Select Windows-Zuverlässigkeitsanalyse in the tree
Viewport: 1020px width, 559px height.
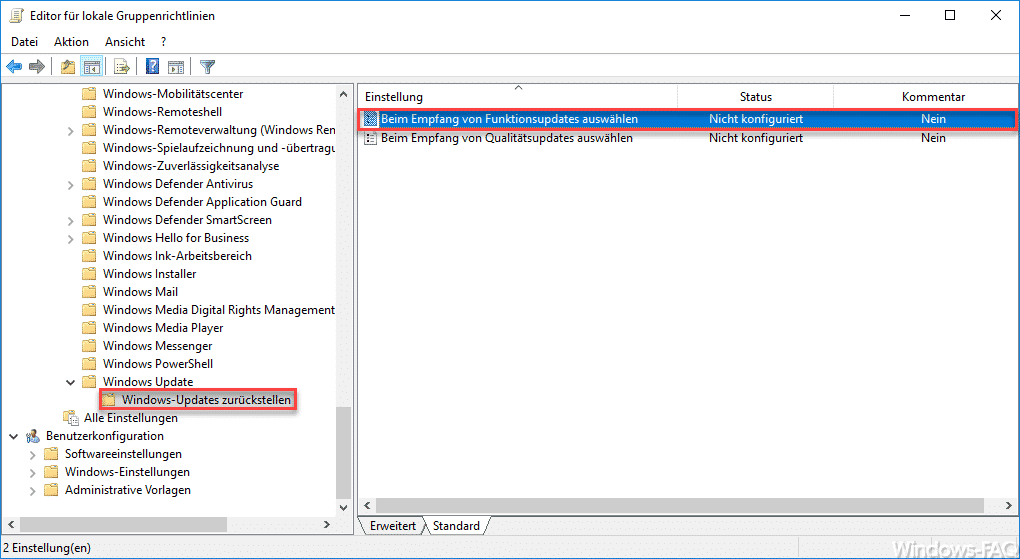pos(191,166)
